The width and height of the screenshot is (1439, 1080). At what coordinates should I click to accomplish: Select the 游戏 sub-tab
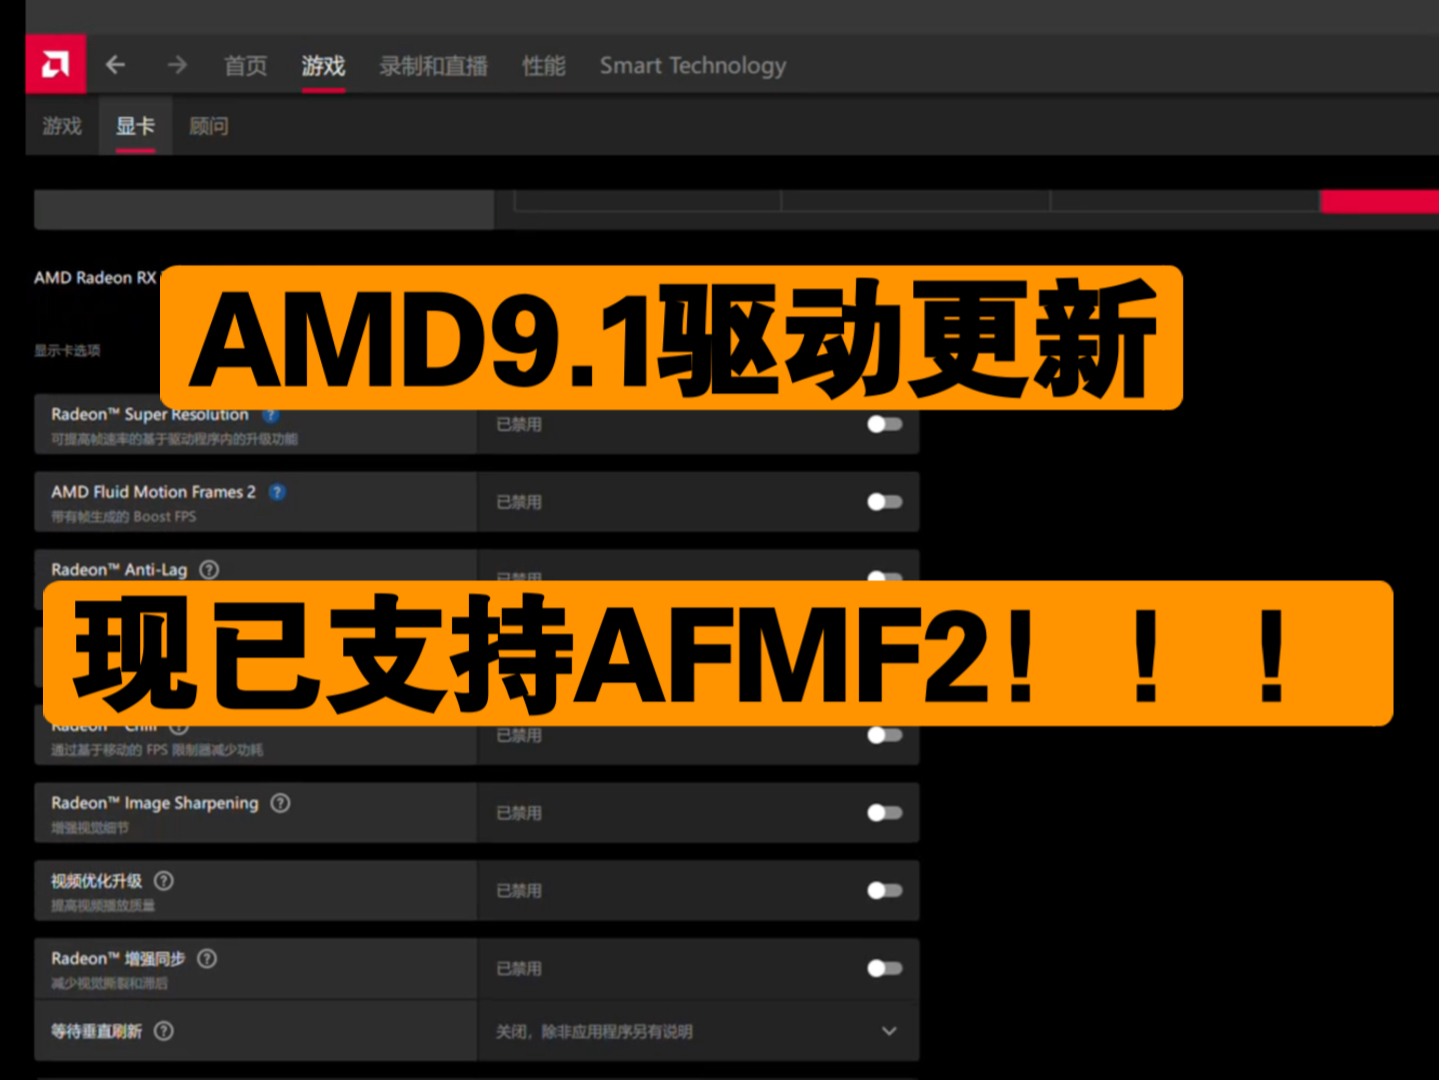tap(62, 126)
